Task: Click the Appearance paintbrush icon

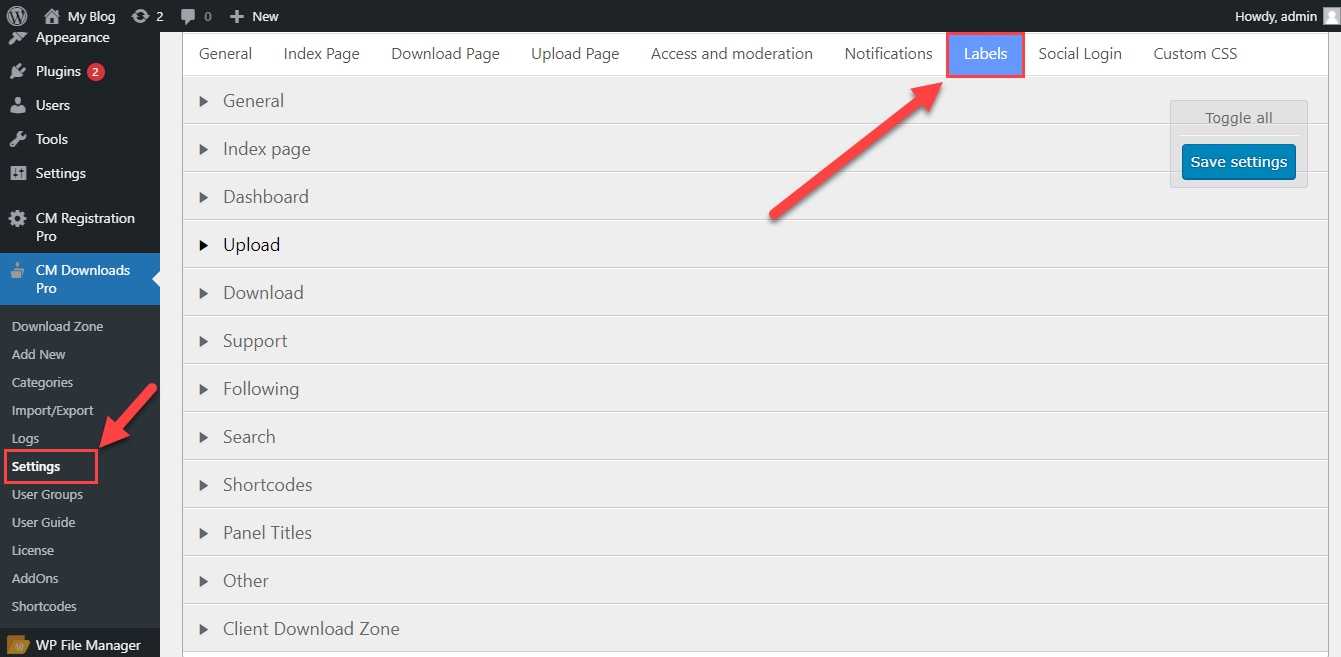Action: pyautogui.click(x=18, y=37)
